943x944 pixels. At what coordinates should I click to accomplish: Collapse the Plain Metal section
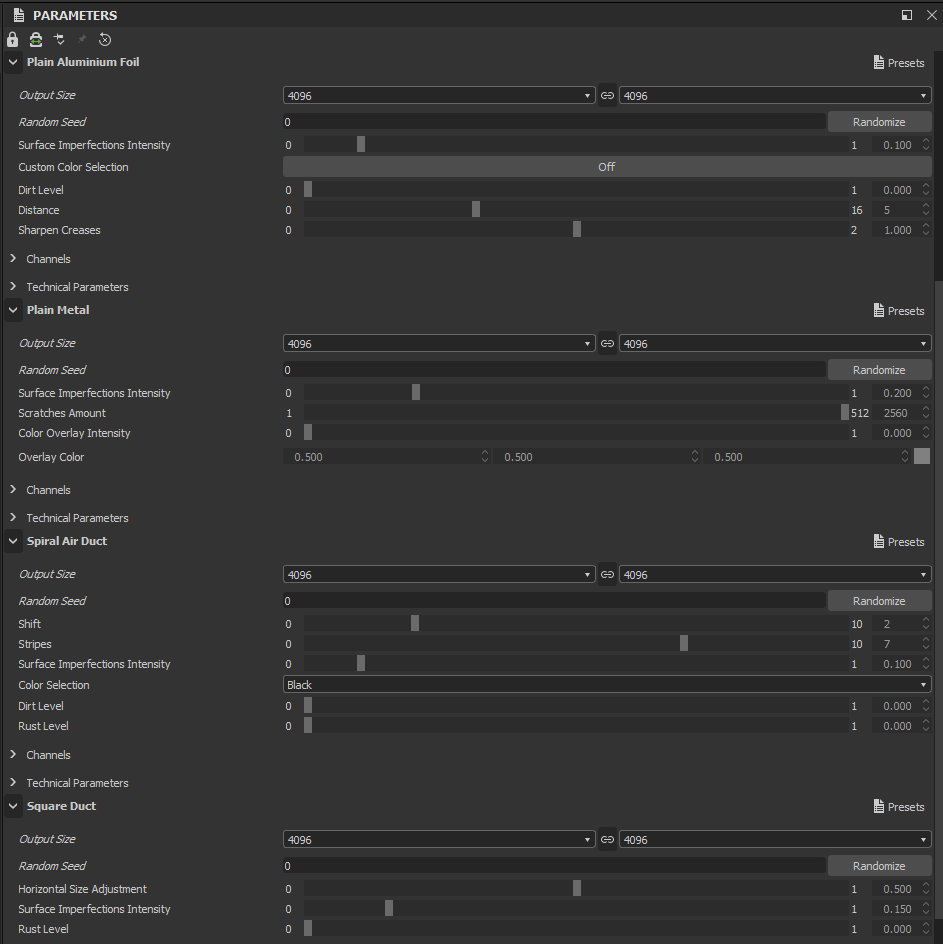[13, 310]
